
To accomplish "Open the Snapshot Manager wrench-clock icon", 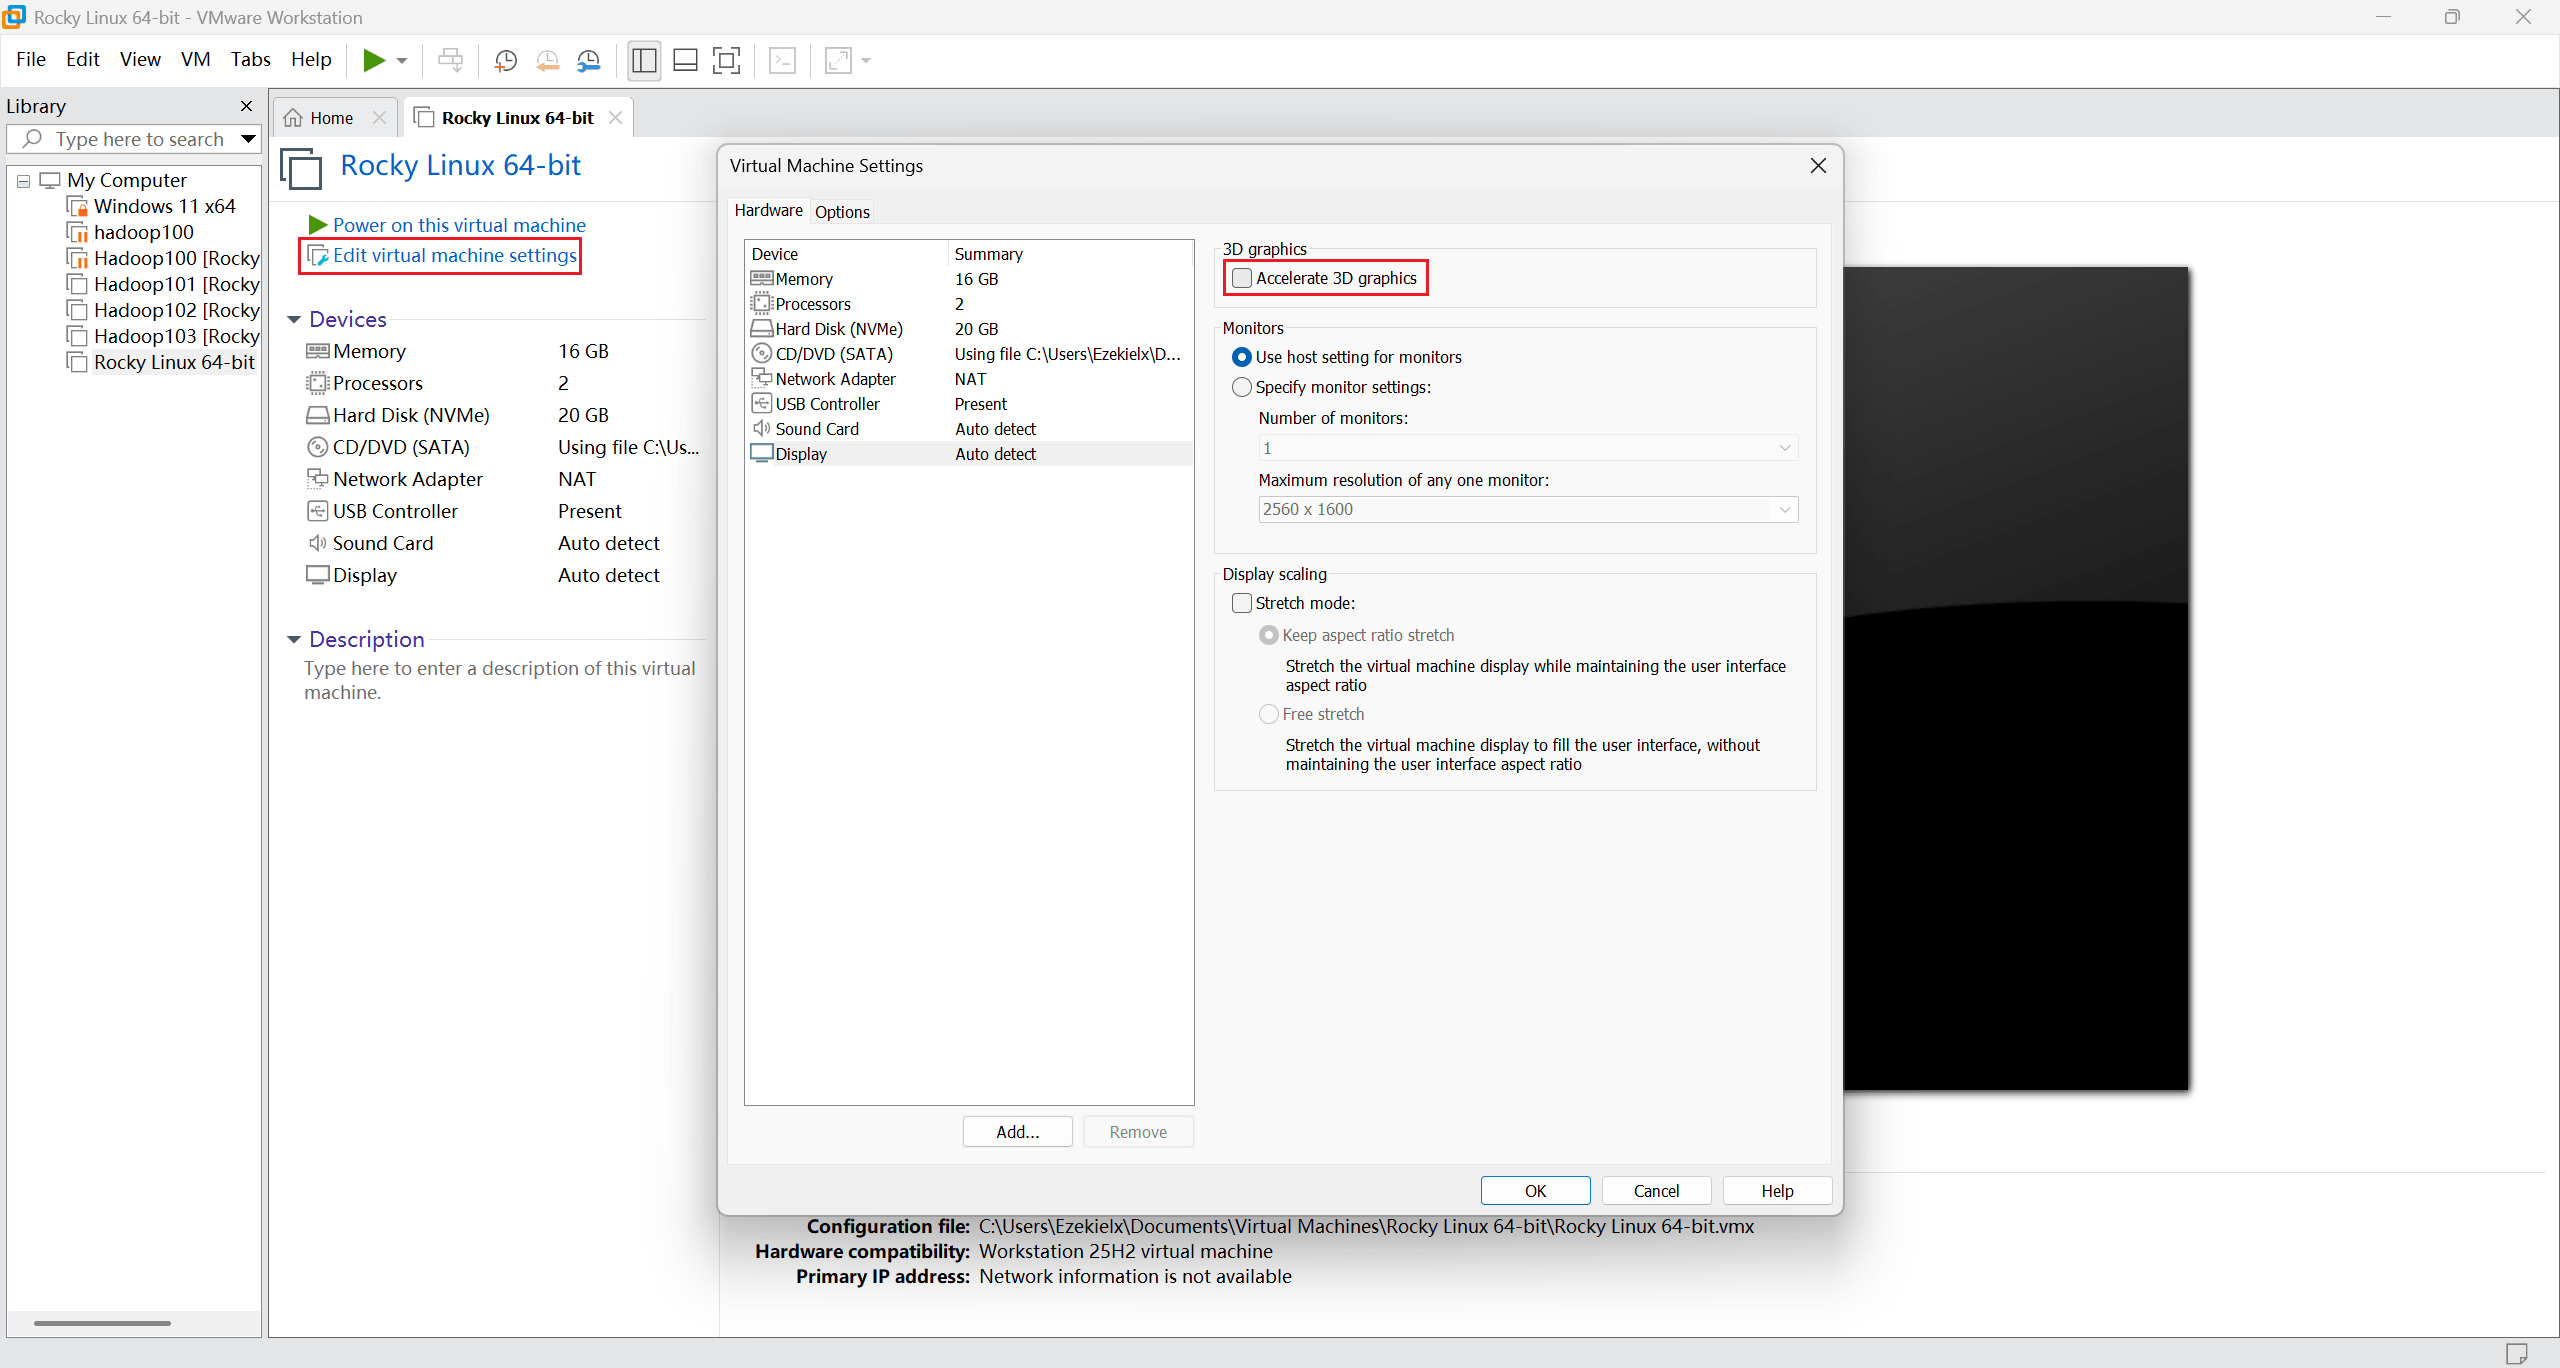I will tap(589, 60).
